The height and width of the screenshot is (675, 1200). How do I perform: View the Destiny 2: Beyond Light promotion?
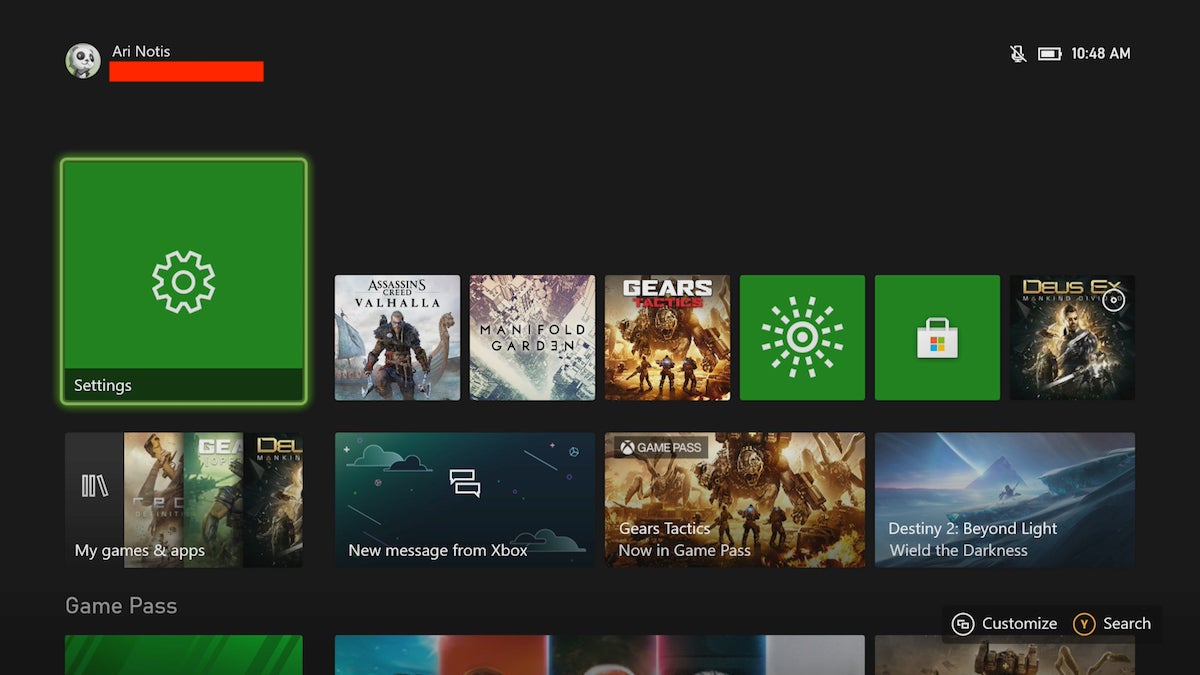(x=1004, y=499)
